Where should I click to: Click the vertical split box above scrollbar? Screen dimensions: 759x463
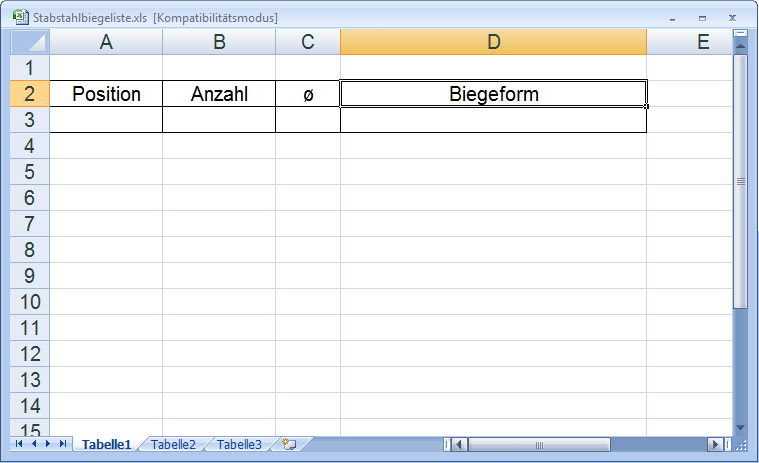tap(740, 33)
